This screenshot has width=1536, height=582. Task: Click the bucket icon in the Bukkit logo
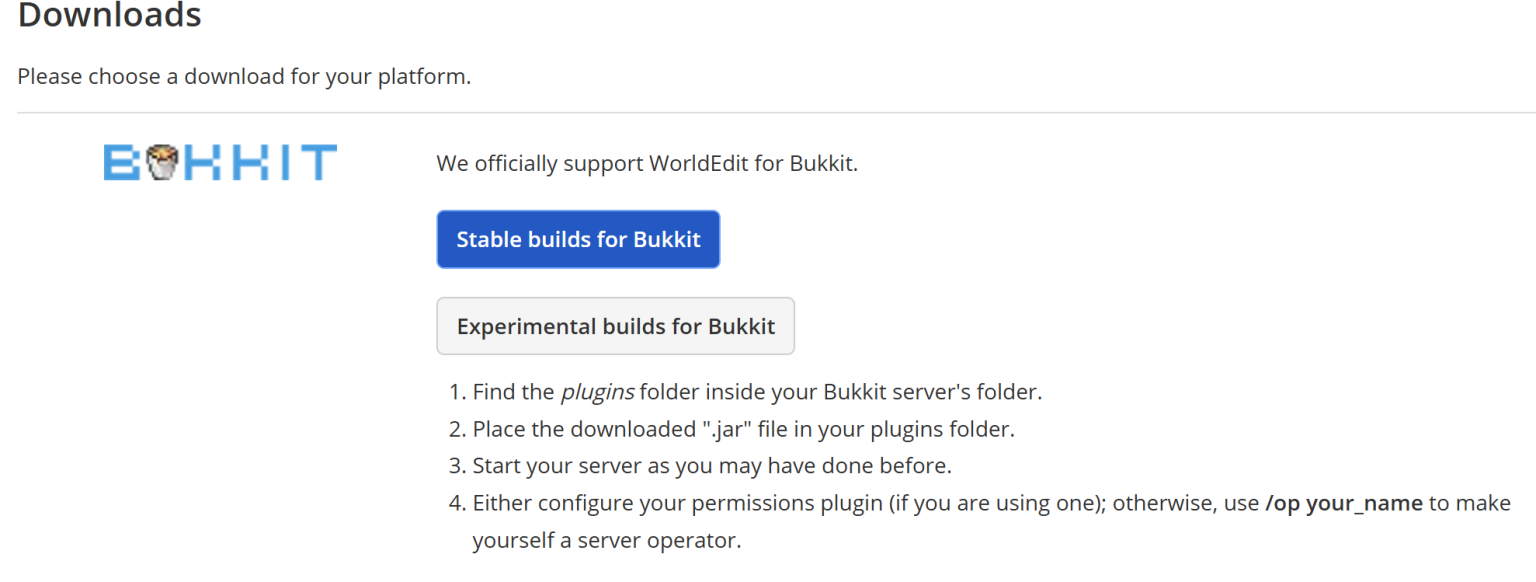(162, 163)
